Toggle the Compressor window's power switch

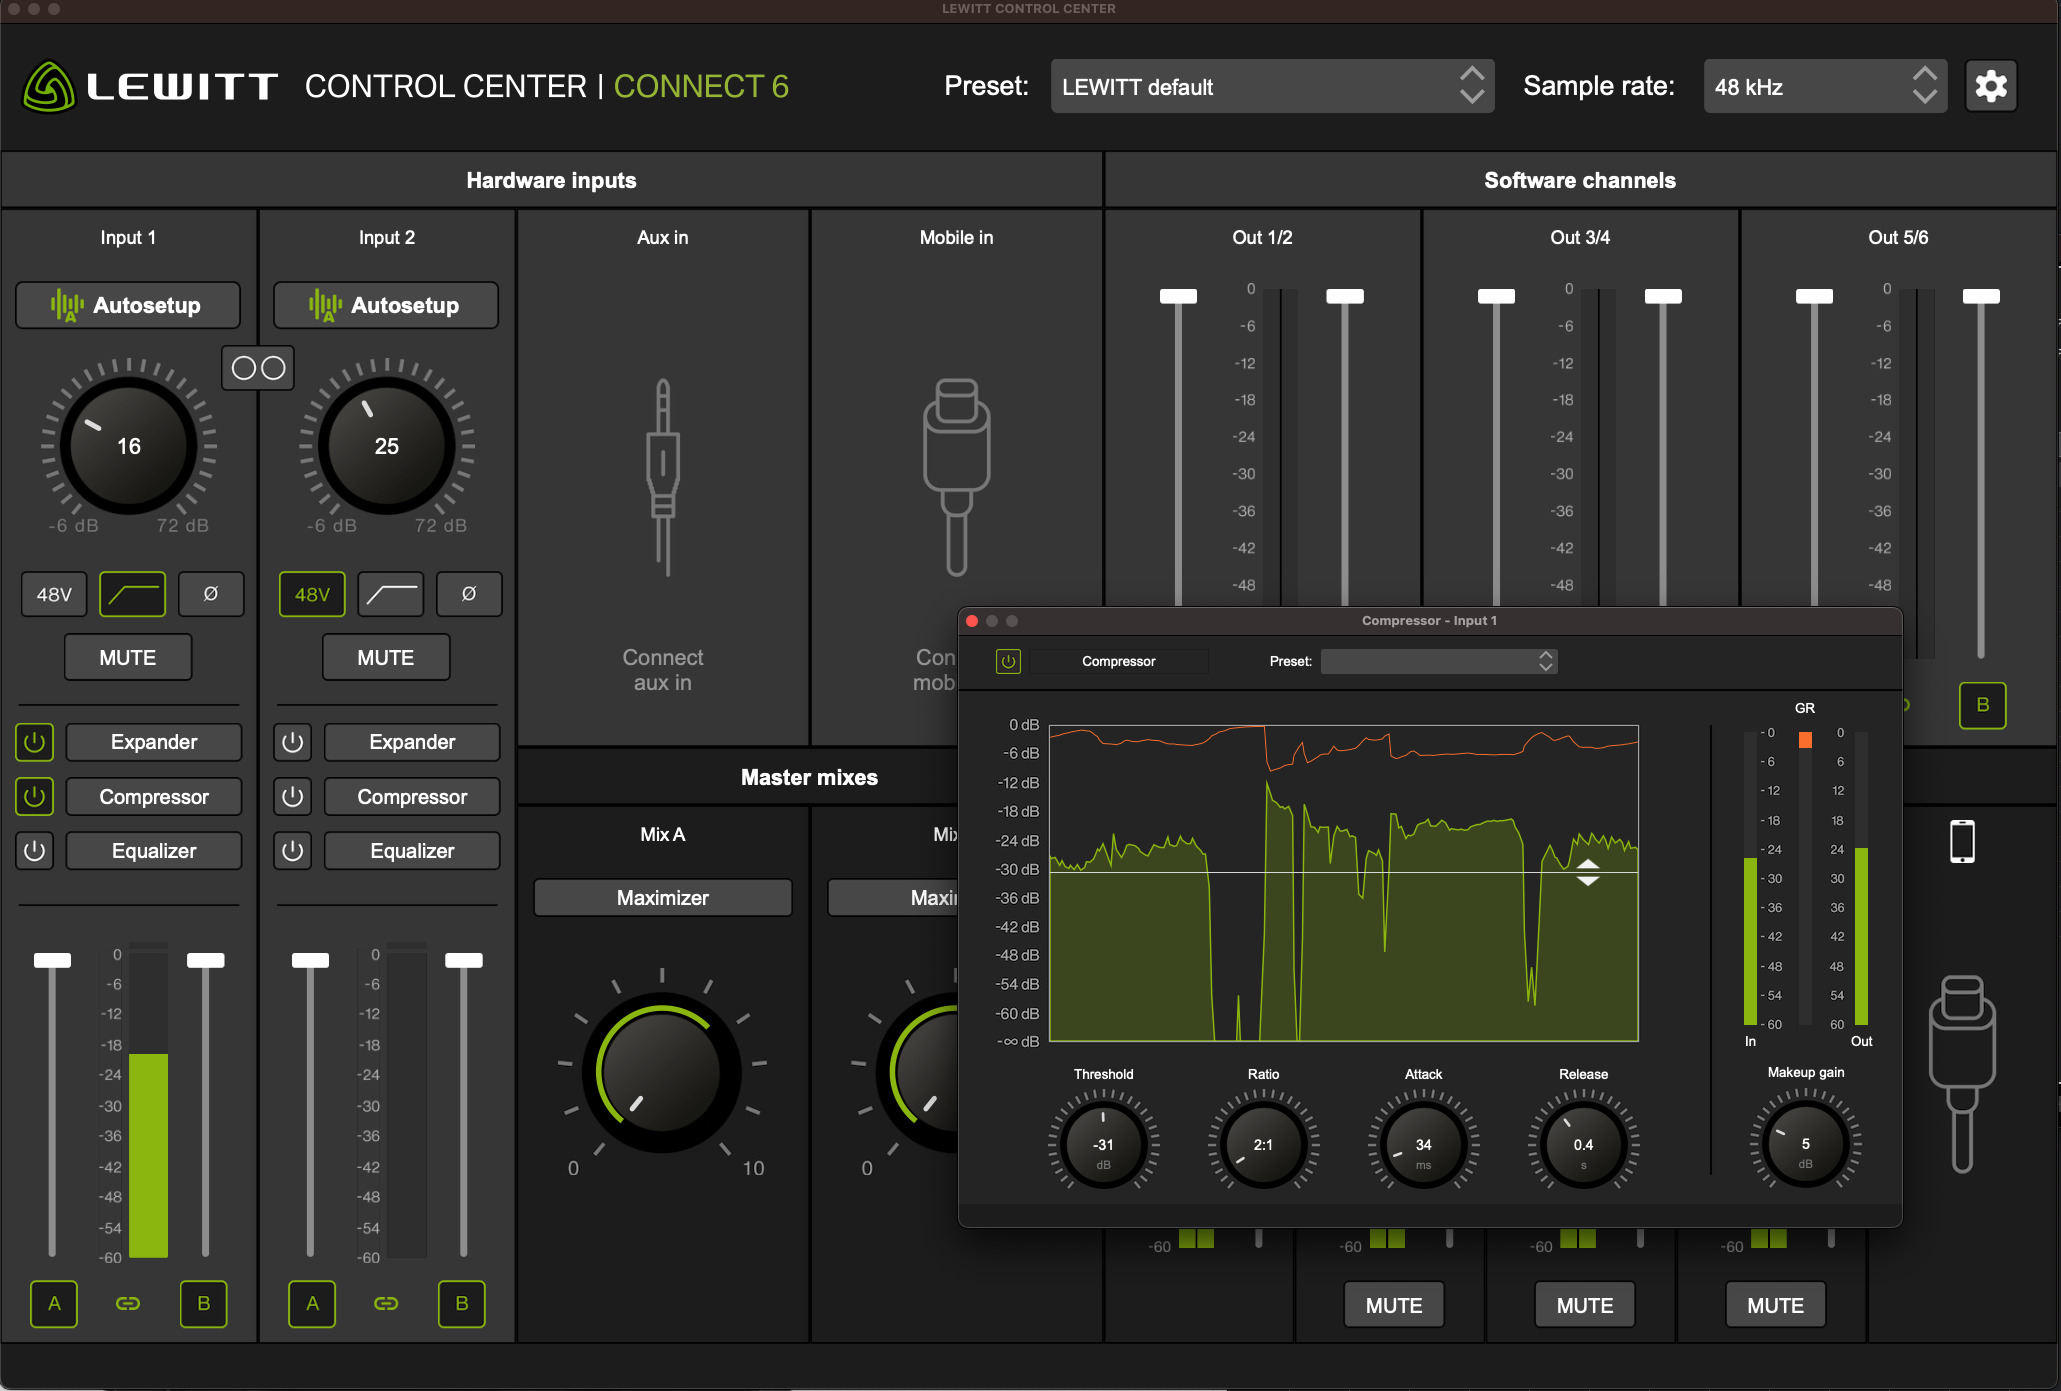point(1008,661)
